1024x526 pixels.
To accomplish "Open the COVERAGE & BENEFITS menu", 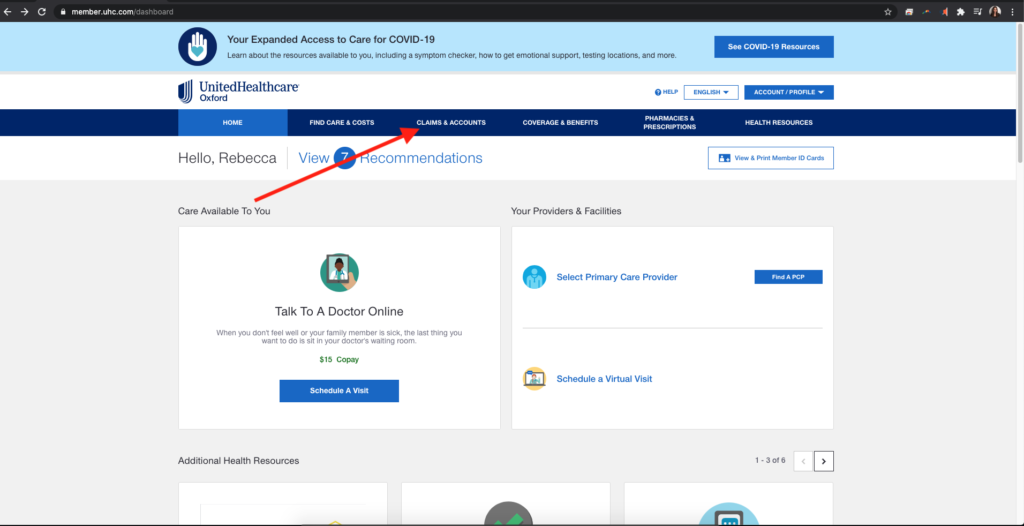I will click(560, 123).
